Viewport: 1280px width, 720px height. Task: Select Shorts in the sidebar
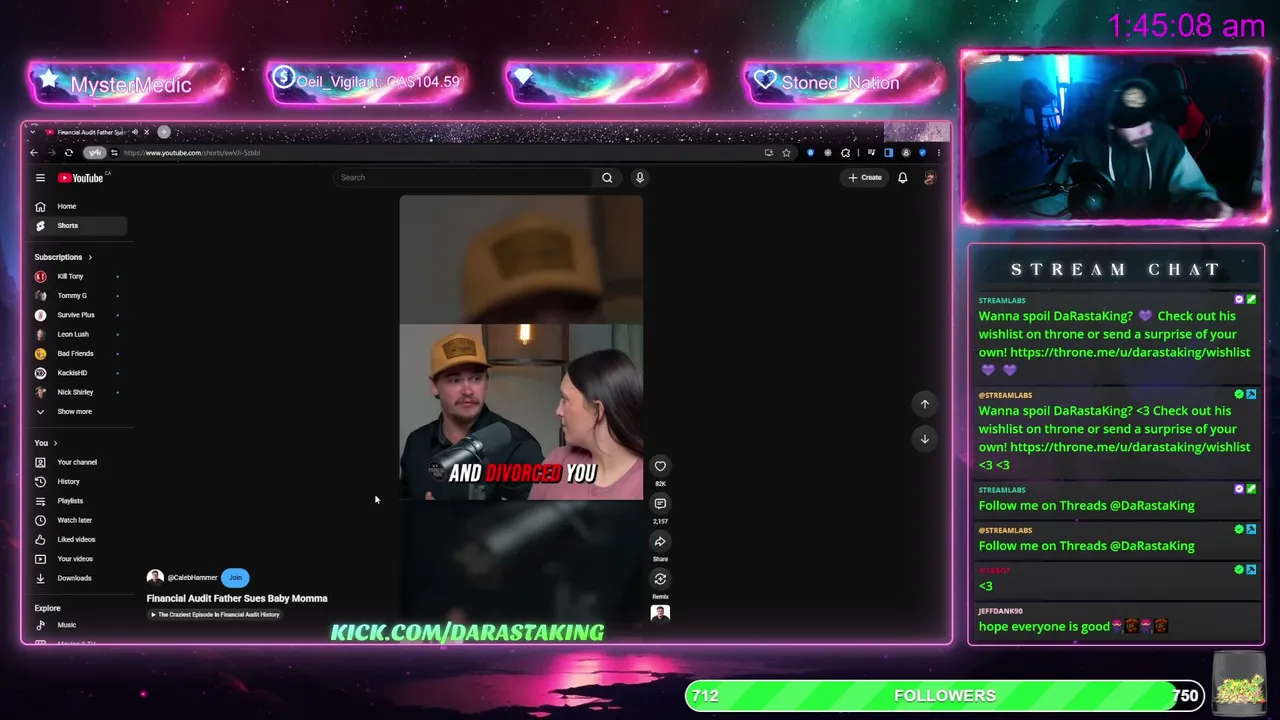77,226
